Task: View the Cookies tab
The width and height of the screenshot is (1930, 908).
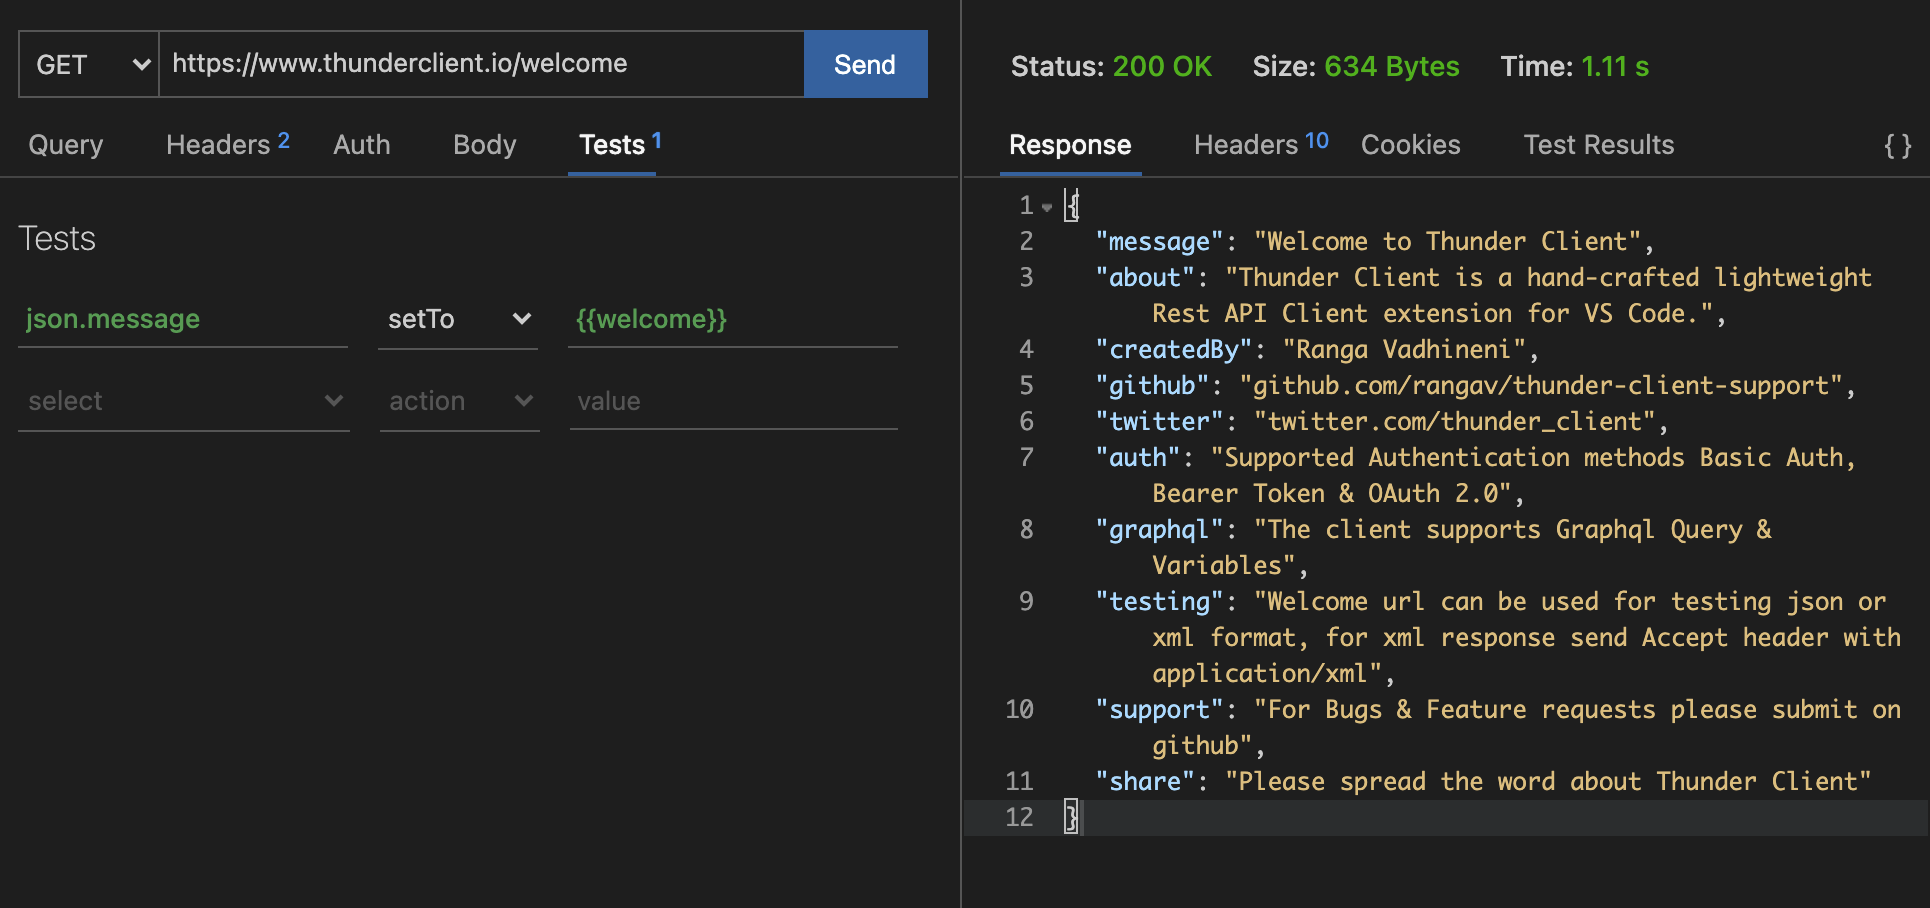Action: 1410,145
